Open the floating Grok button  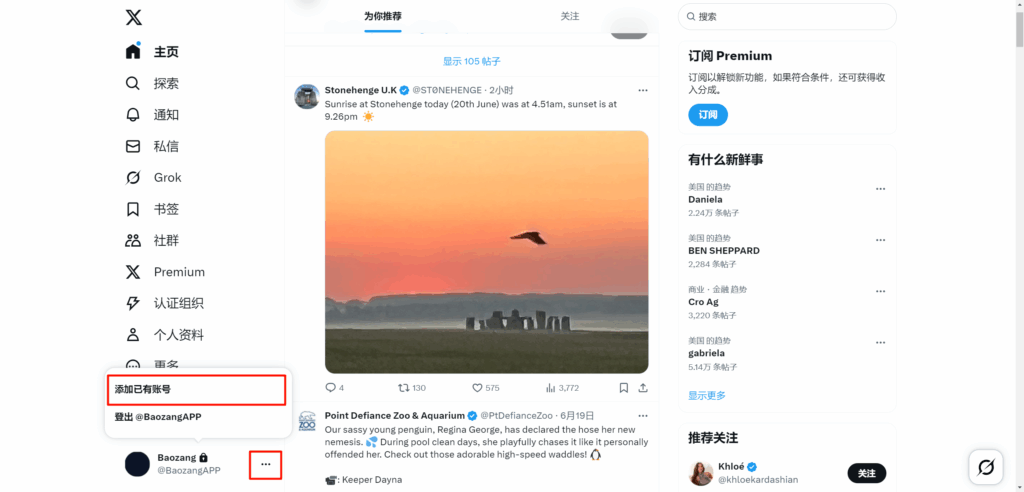(986, 467)
